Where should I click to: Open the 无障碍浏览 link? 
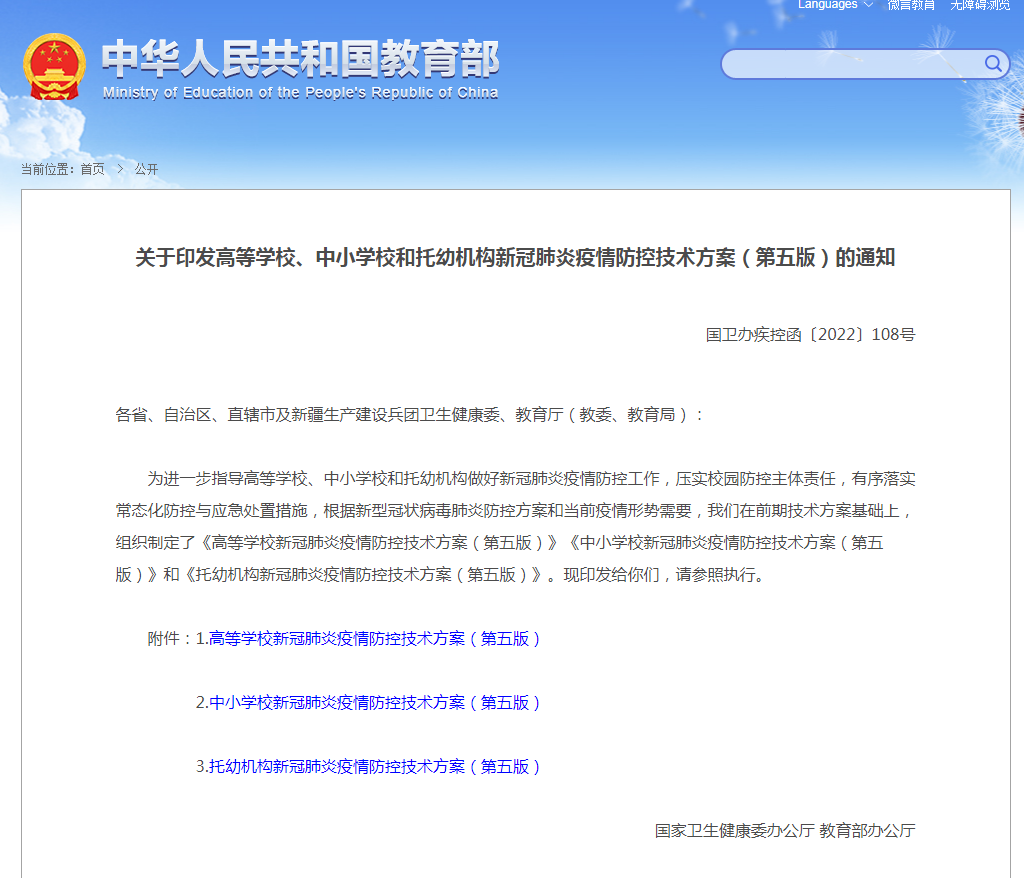(980, 5)
